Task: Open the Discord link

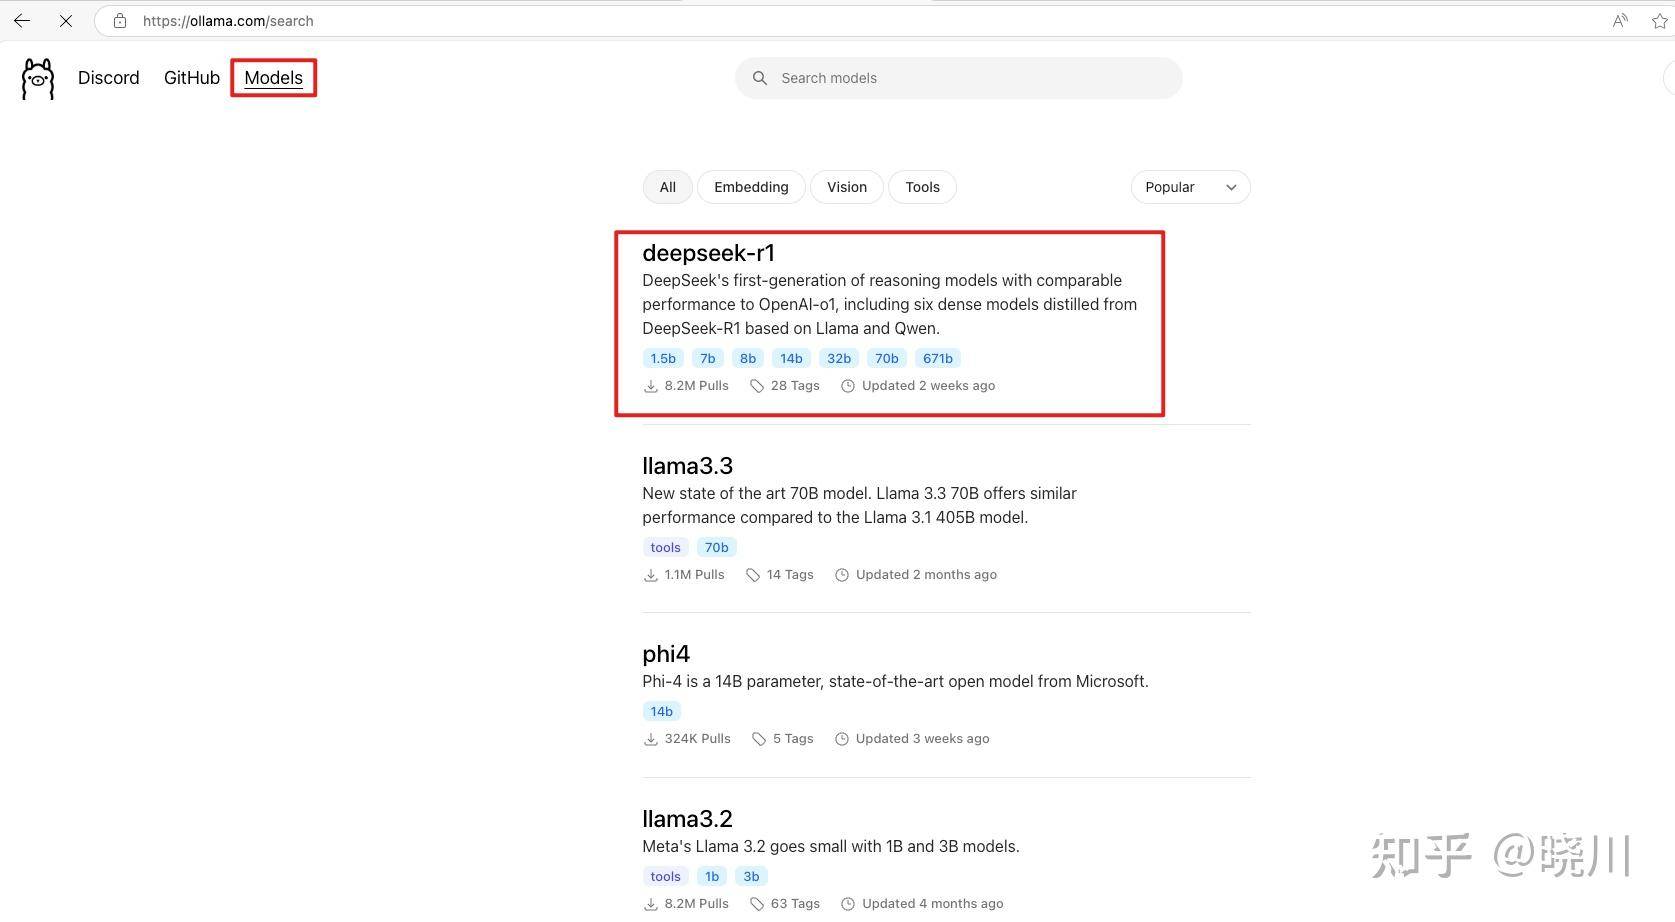Action: click(x=109, y=78)
